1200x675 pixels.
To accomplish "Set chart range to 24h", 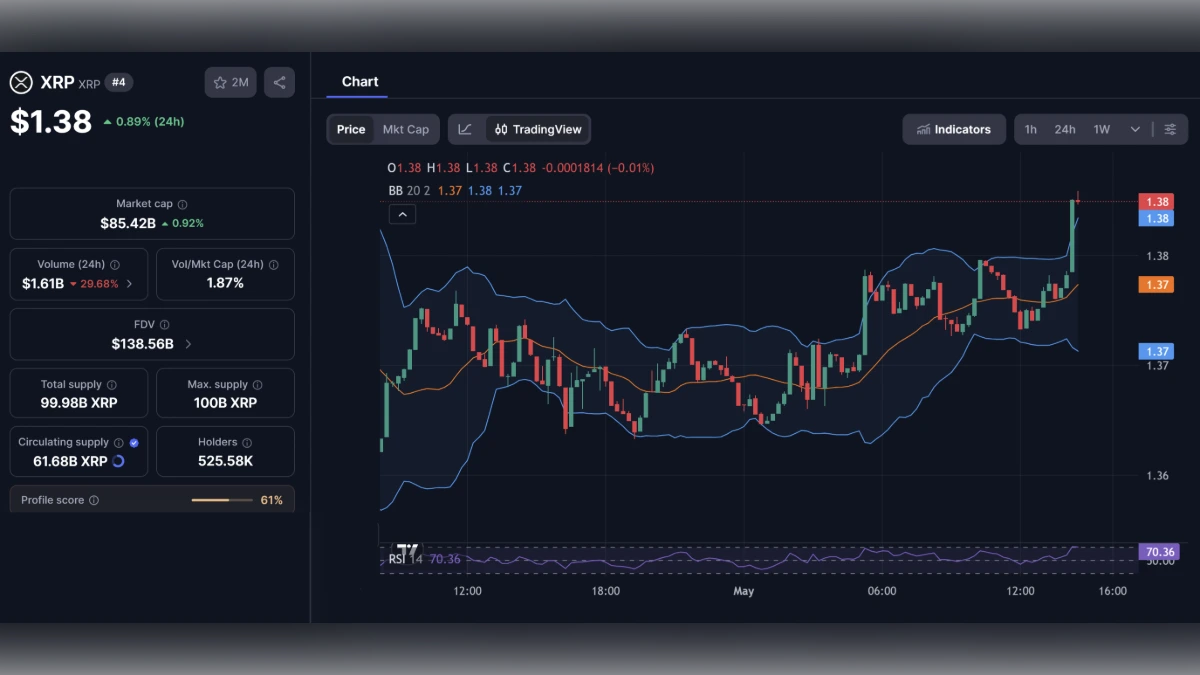I will click(x=1065, y=129).
